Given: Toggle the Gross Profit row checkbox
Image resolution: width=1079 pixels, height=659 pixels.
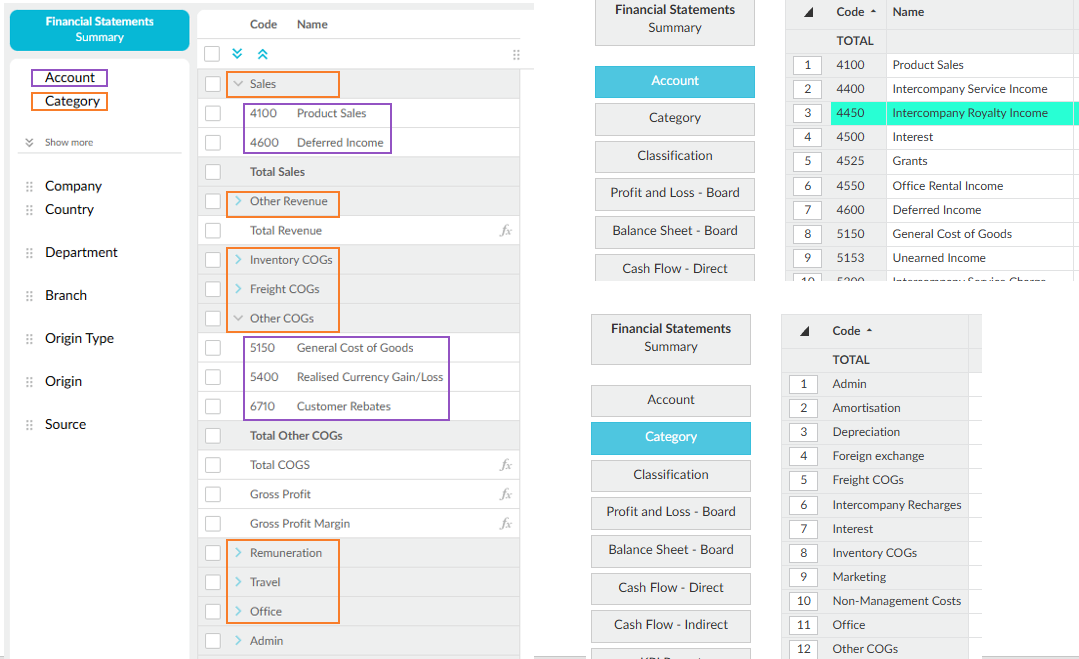Looking at the screenshot, I should (x=213, y=494).
